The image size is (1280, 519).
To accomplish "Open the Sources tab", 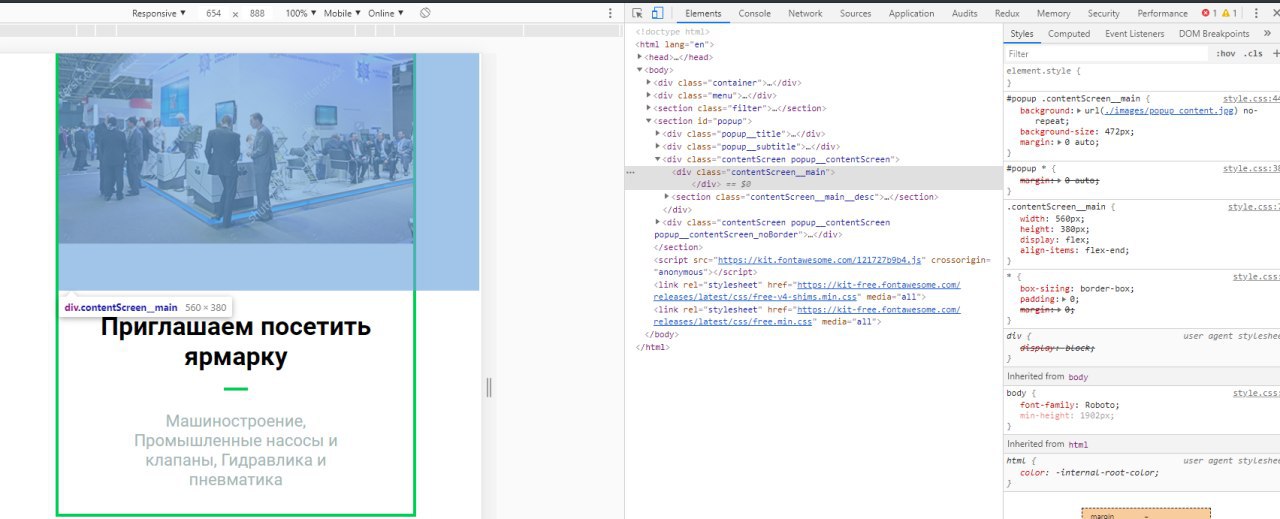I will [855, 13].
